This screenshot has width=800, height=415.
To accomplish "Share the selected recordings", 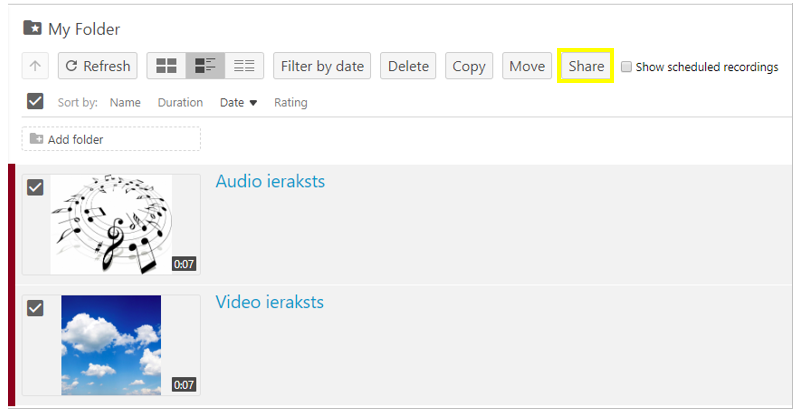I will (x=586, y=66).
